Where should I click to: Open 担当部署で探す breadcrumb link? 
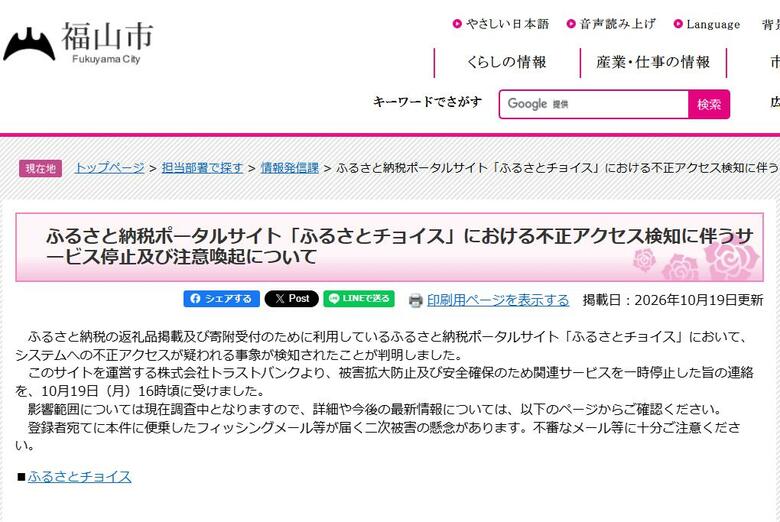point(202,168)
